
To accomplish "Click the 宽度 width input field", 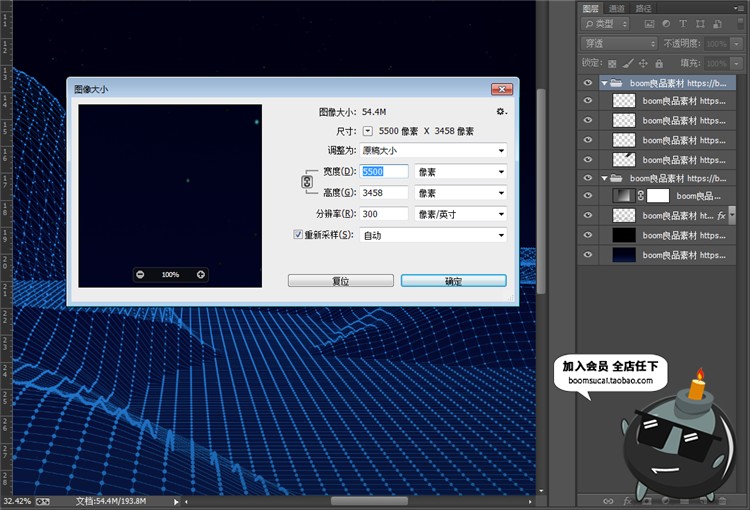I will (x=384, y=171).
